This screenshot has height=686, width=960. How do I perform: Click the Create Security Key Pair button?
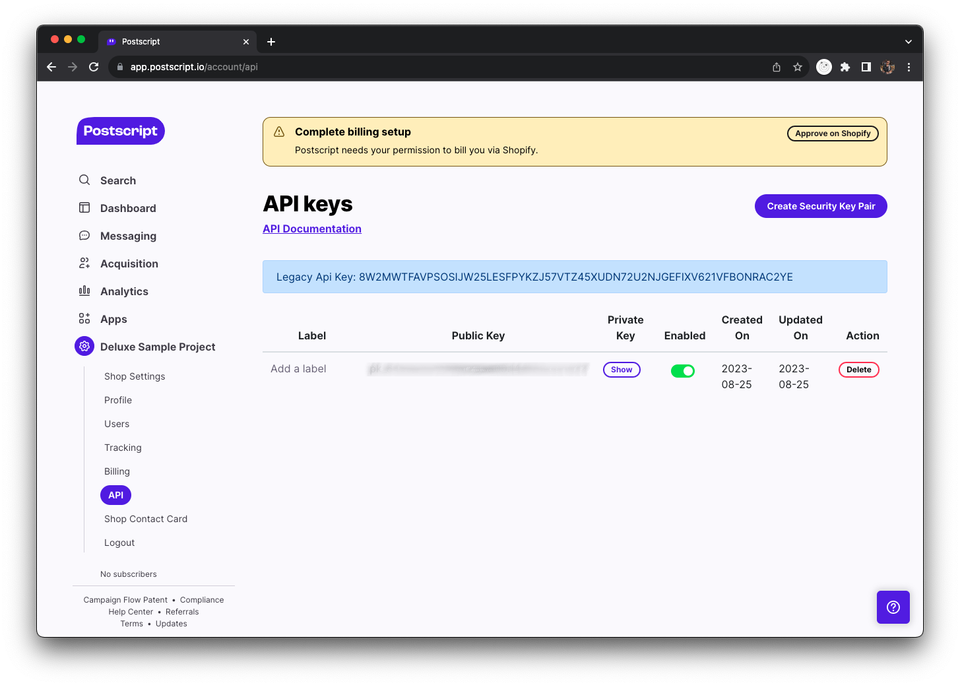[820, 206]
